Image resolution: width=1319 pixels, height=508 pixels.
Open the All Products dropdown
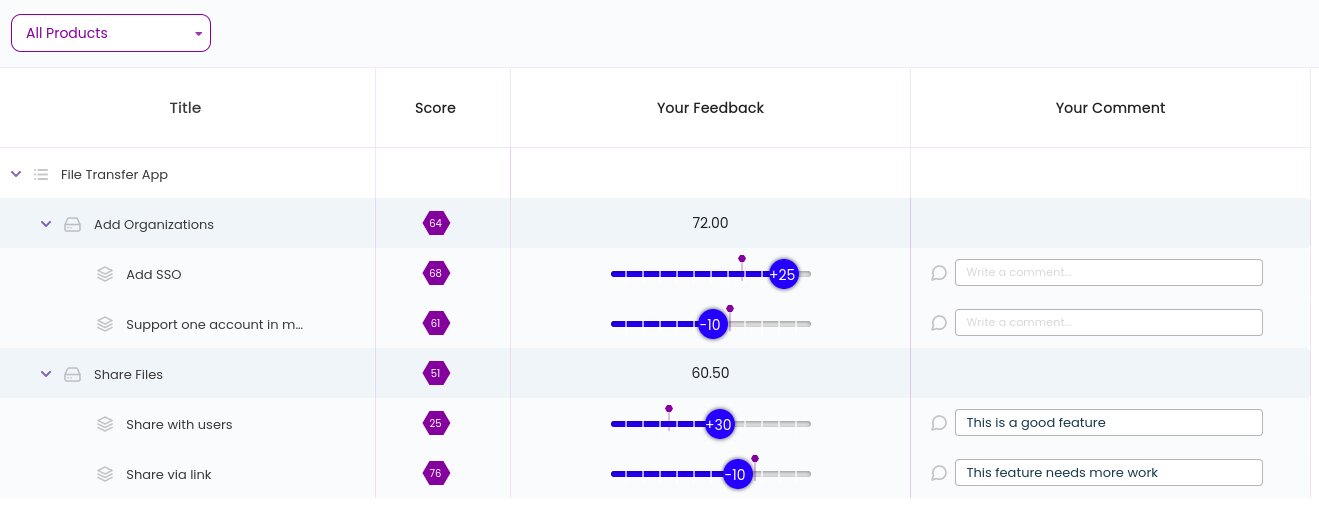tap(111, 33)
